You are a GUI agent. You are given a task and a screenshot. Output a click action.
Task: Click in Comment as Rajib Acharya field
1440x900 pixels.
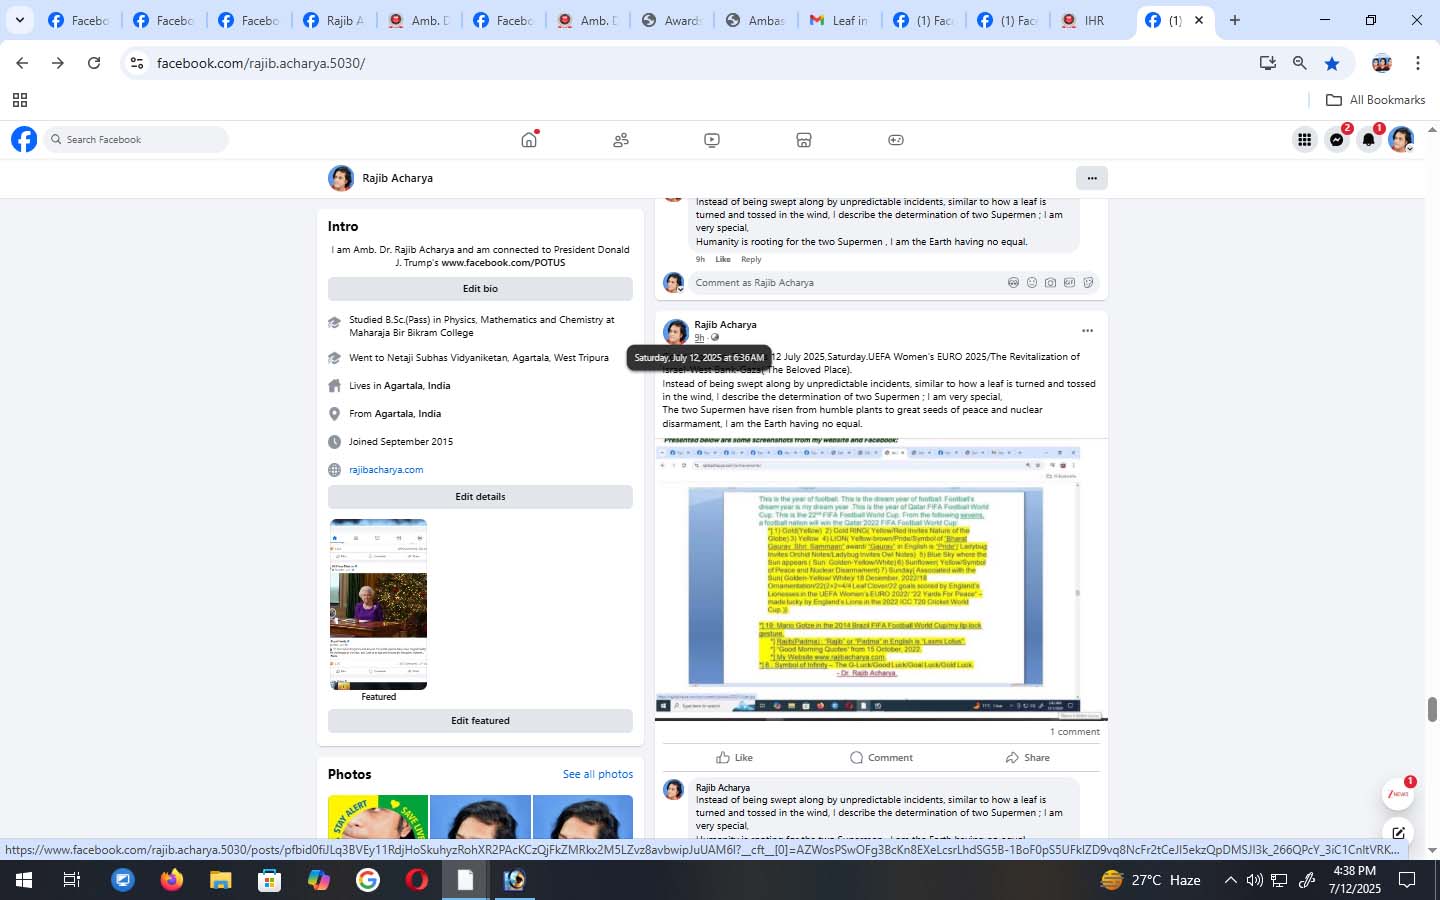point(850,283)
